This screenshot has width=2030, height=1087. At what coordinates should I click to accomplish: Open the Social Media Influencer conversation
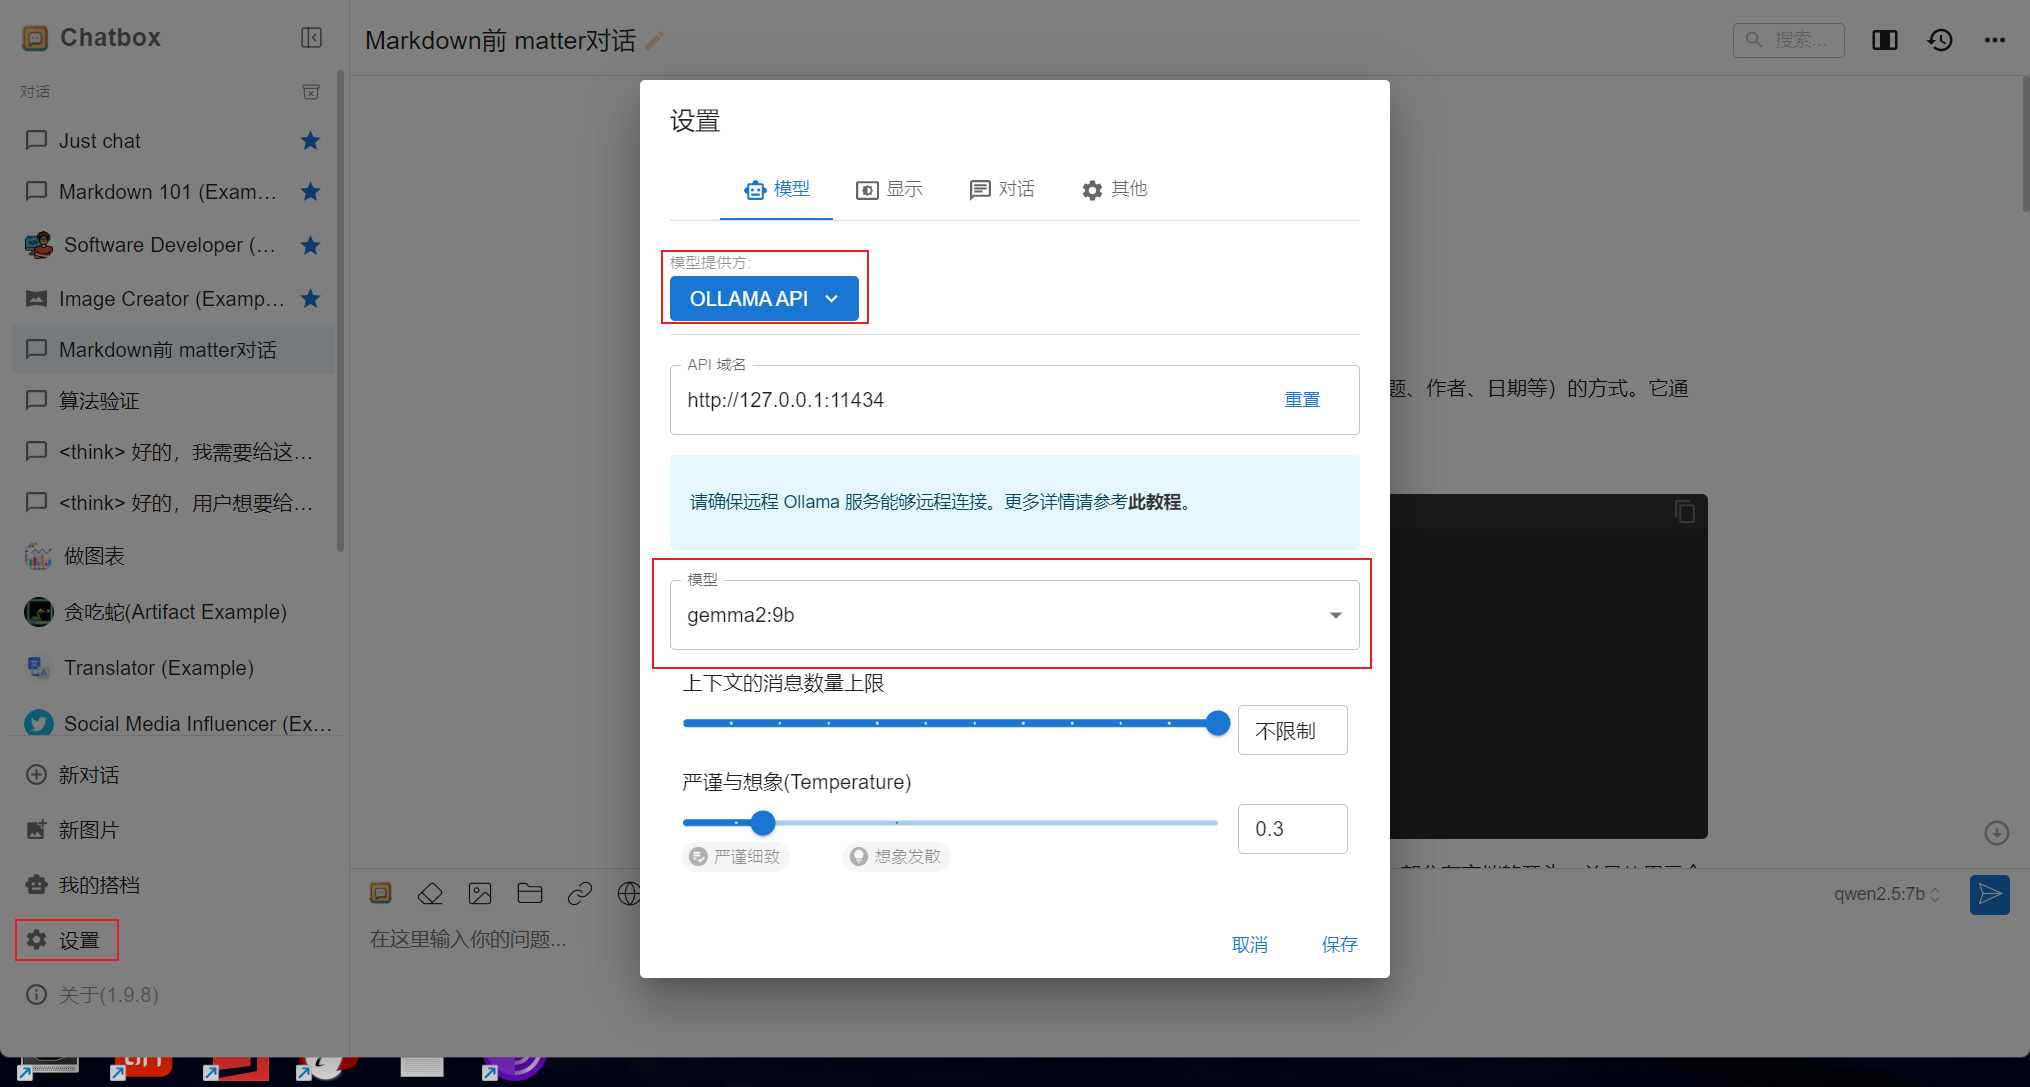pos(174,724)
